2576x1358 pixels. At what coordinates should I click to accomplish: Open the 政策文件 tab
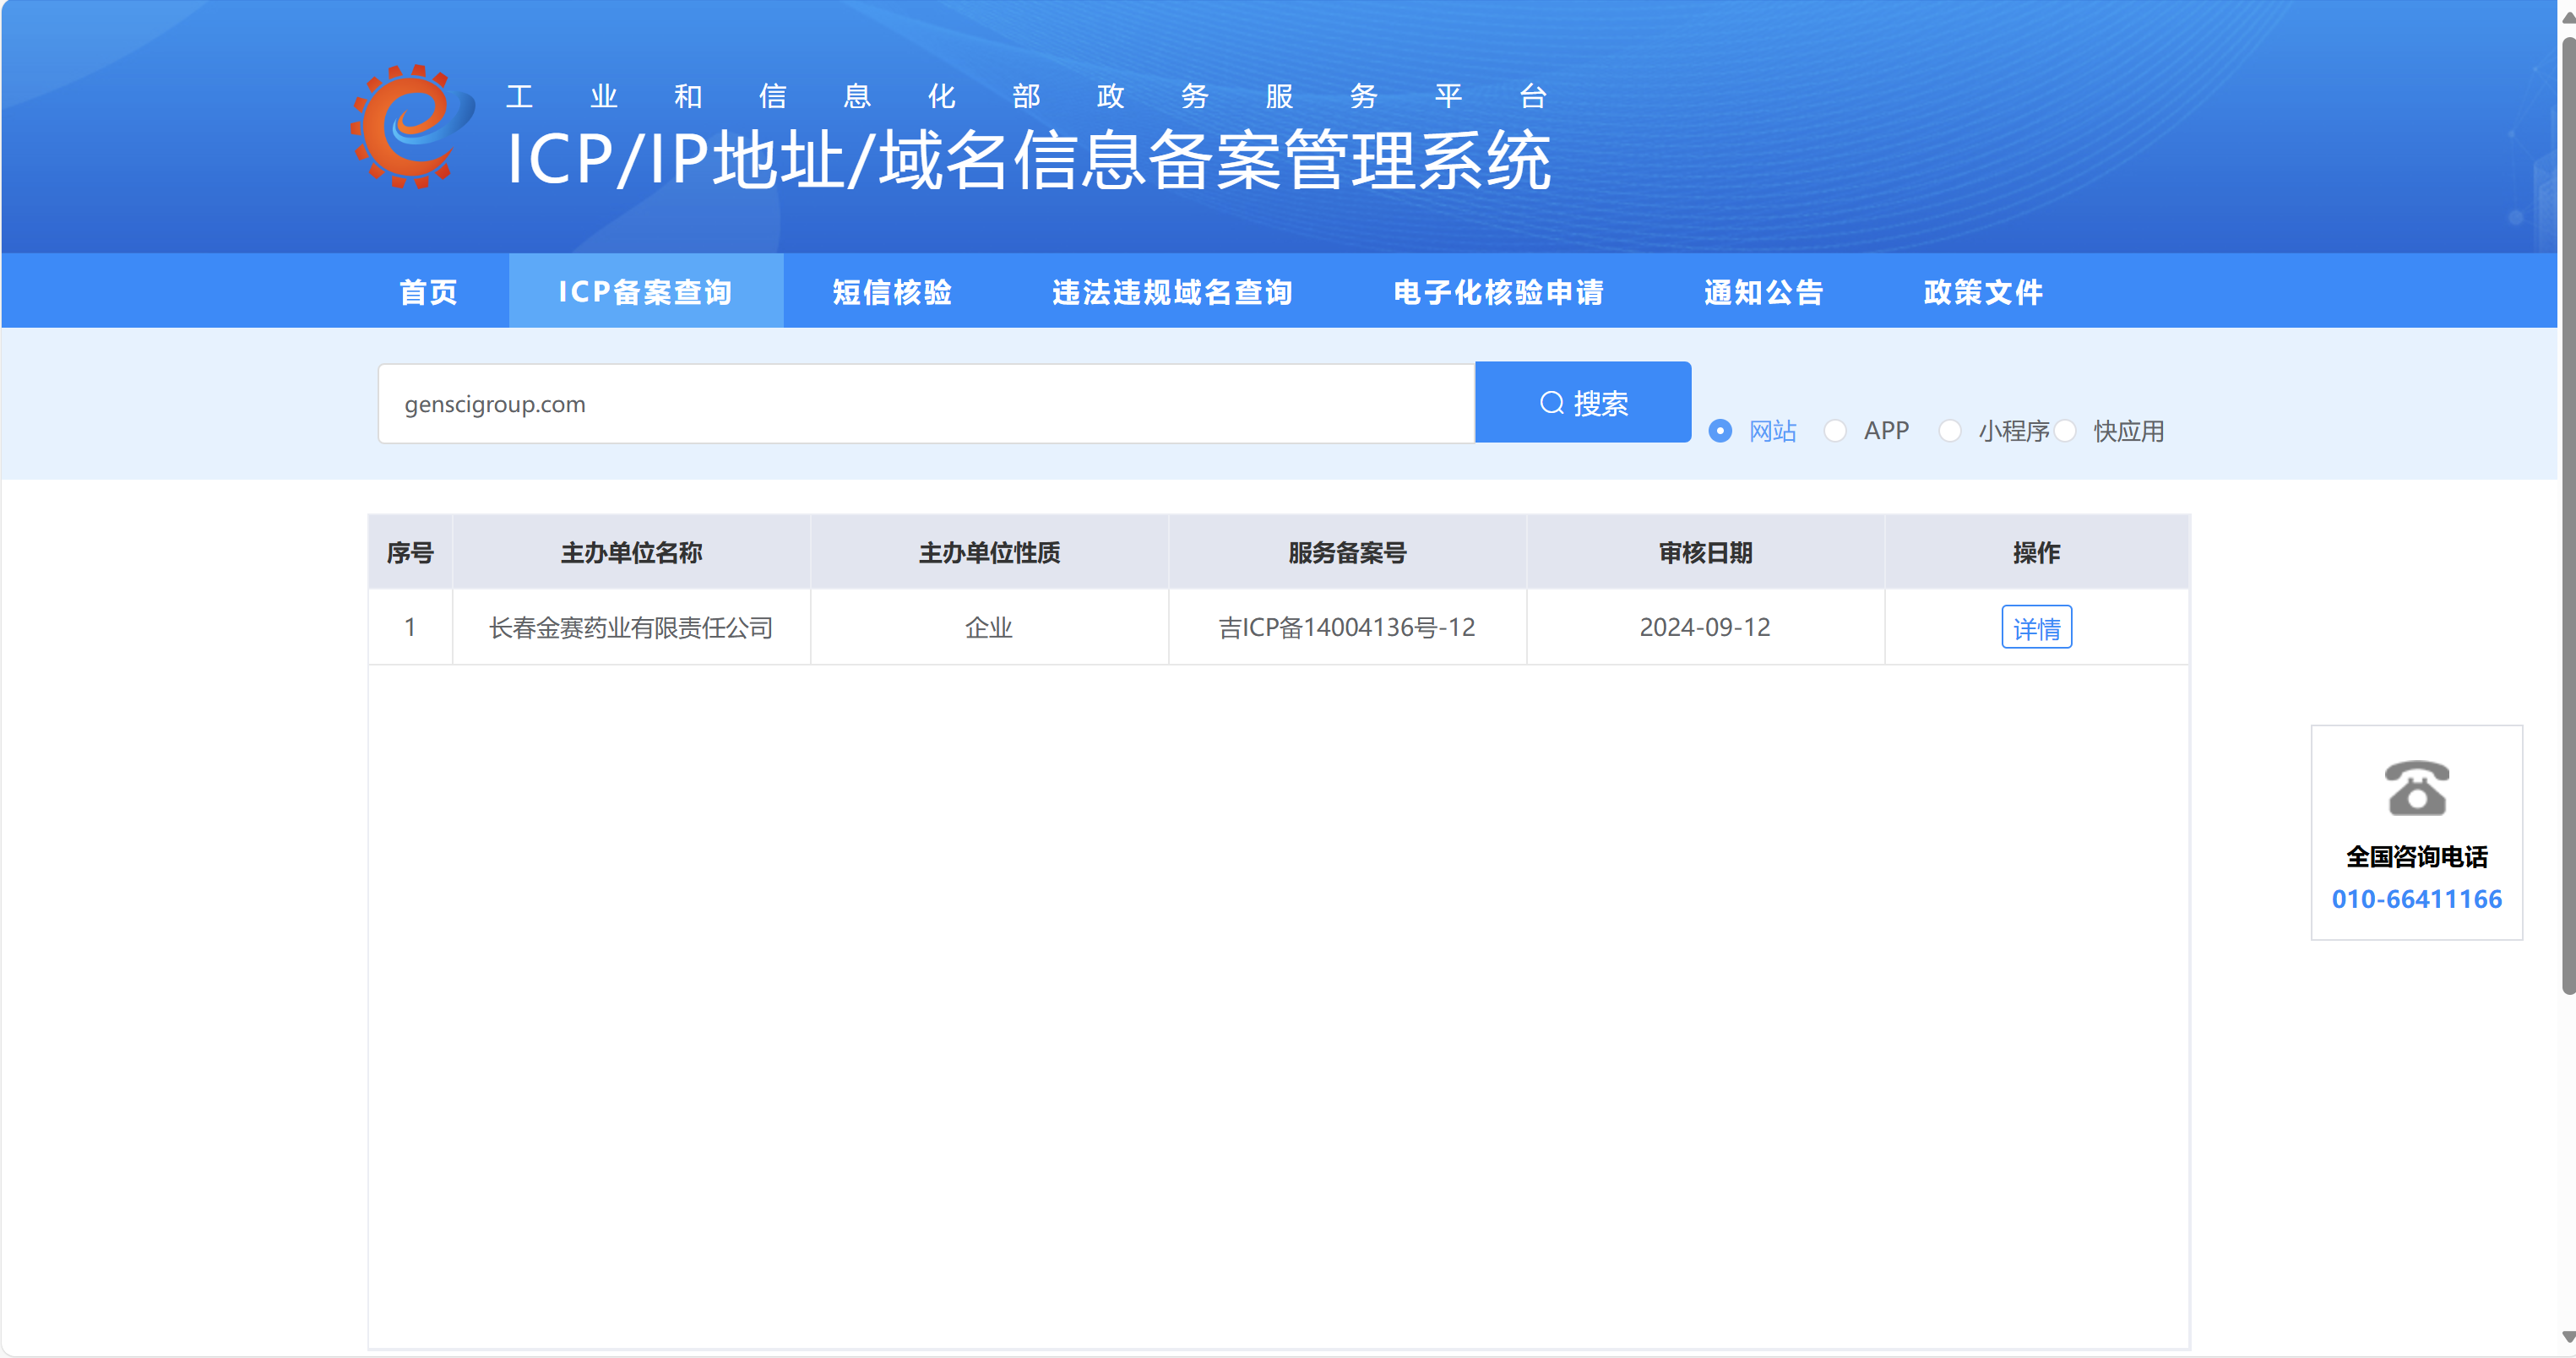tap(1982, 292)
